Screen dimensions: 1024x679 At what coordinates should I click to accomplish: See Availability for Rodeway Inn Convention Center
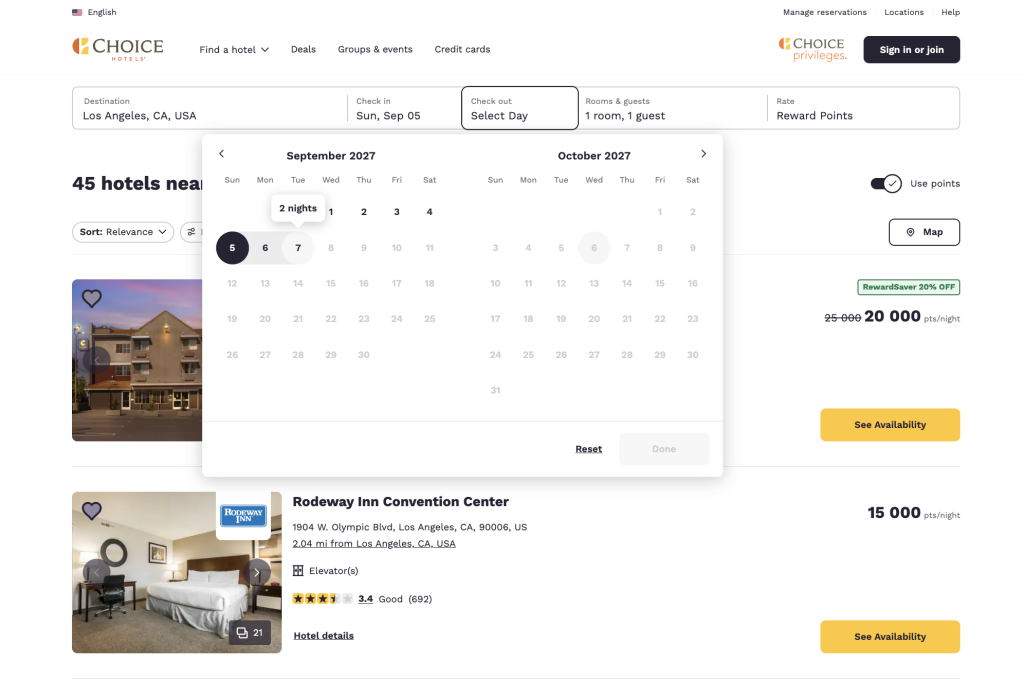click(x=890, y=637)
